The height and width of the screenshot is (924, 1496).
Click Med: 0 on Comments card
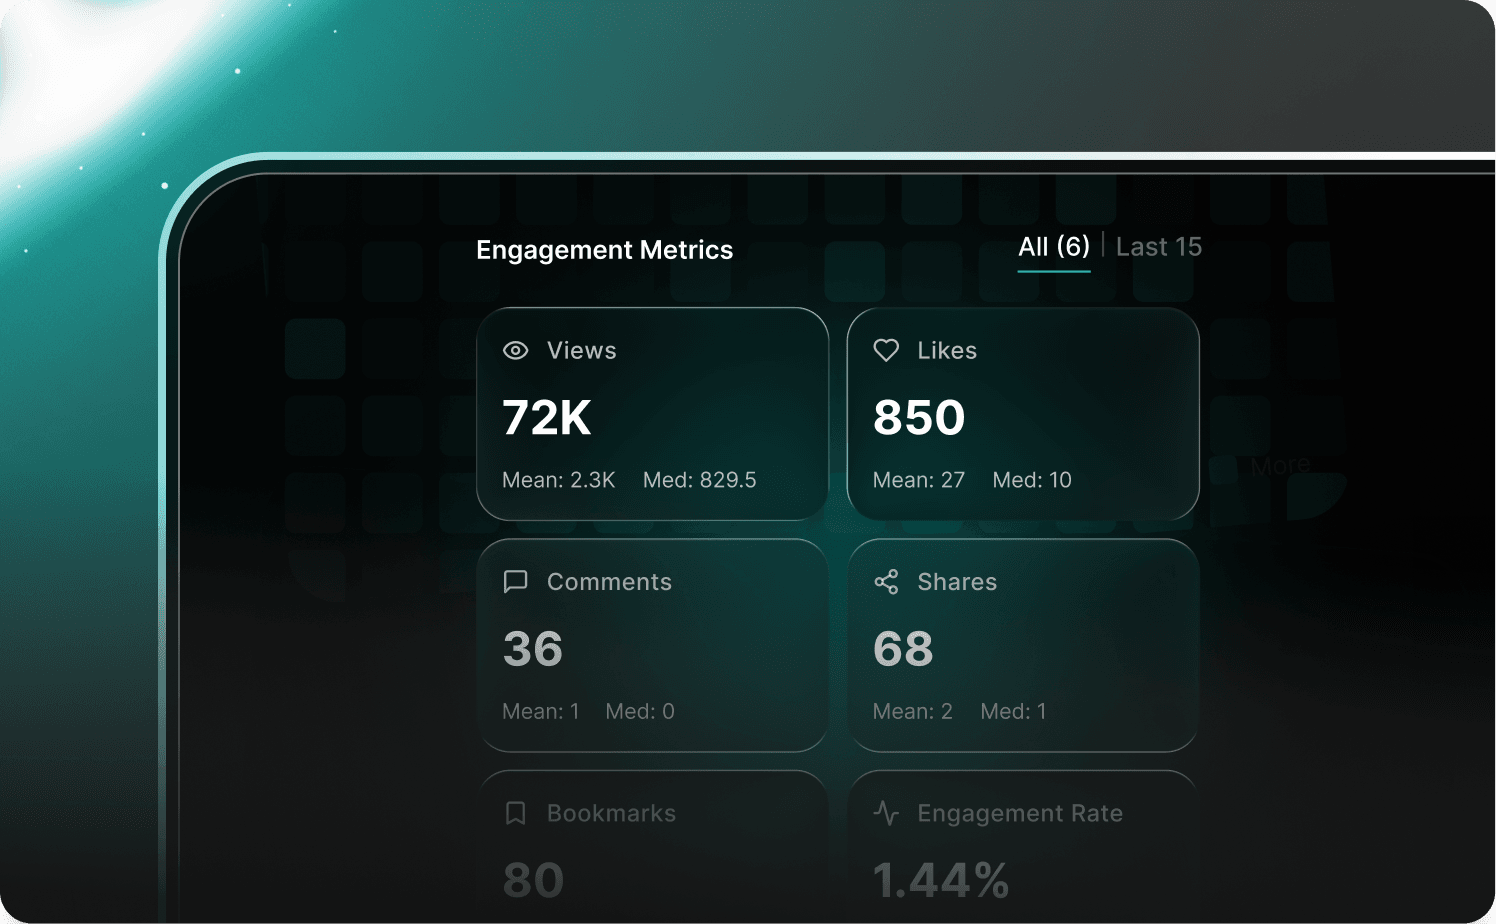click(x=640, y=711)
